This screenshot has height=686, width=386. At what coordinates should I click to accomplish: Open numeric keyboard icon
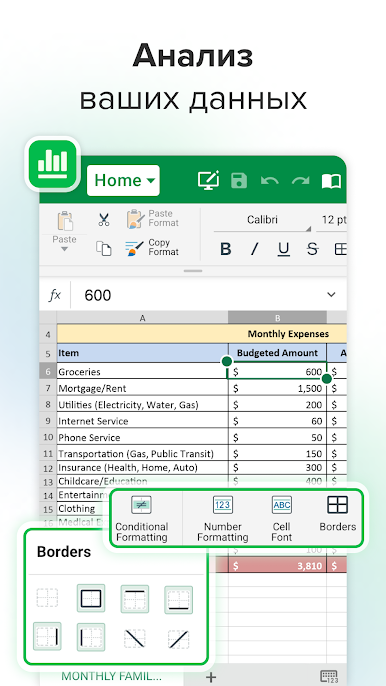(329, 676)
